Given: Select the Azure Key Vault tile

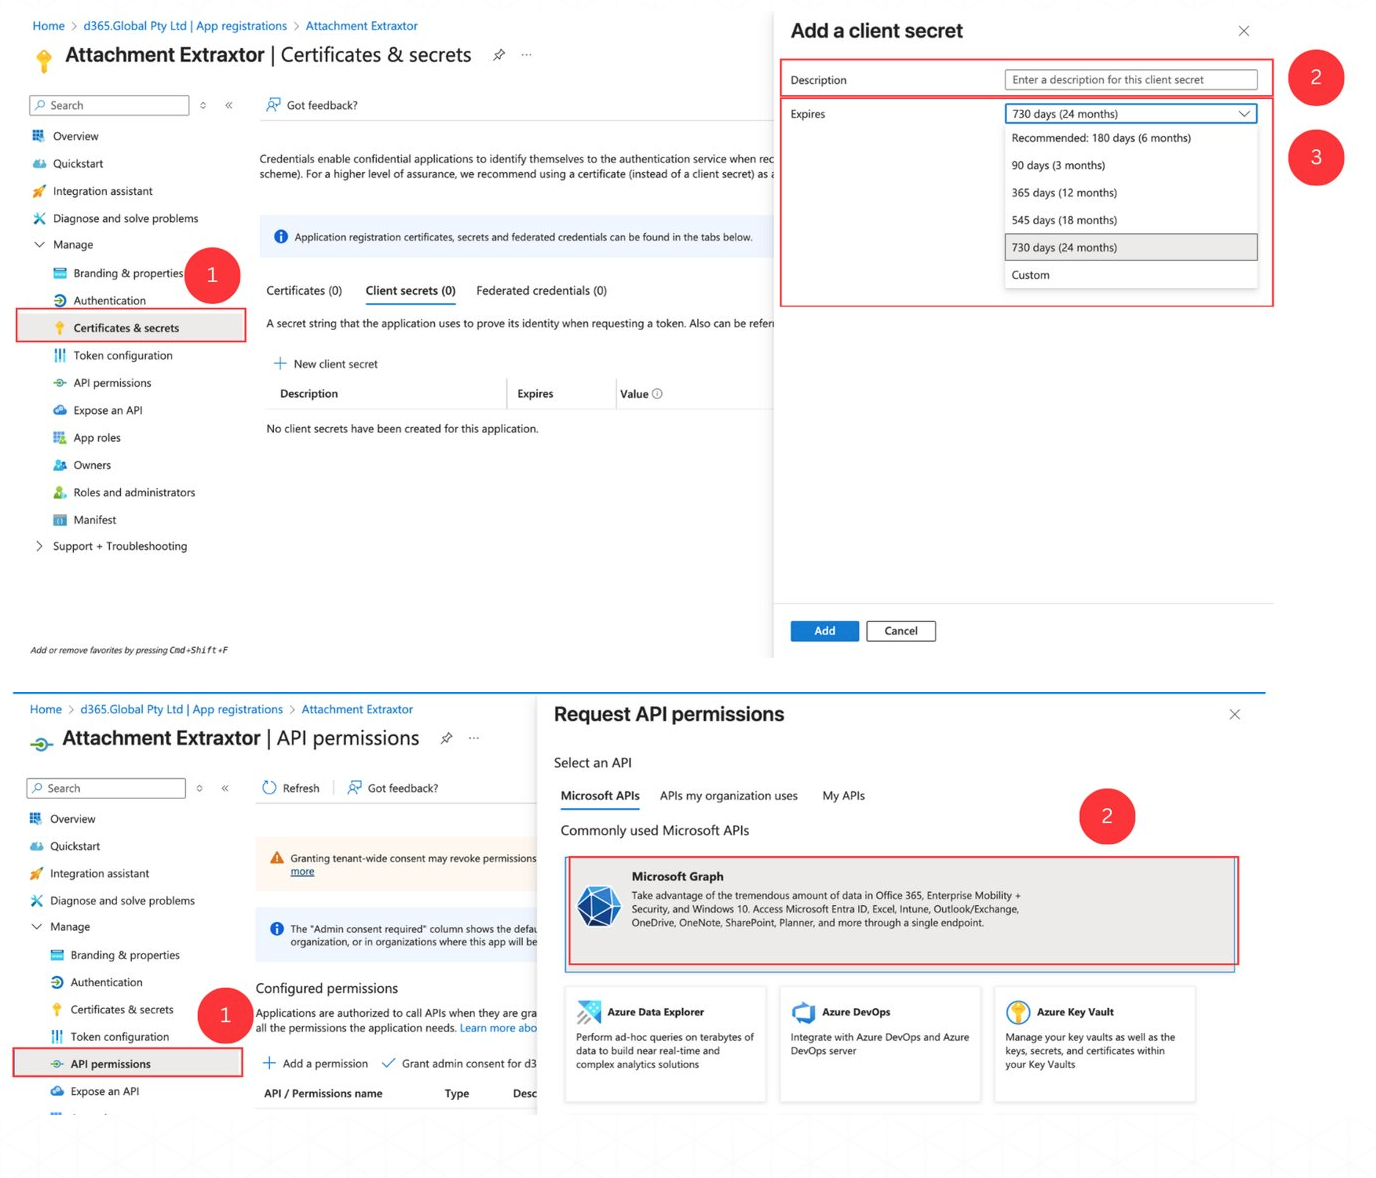Looking at the screenshot, I should coord(1094,1043).
